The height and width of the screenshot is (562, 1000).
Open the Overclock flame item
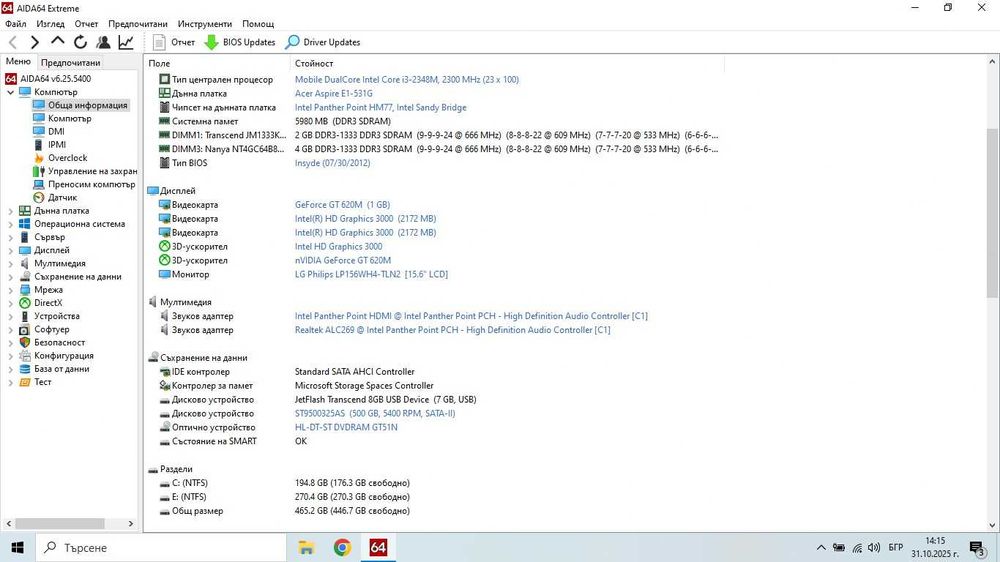click(68, 158)
